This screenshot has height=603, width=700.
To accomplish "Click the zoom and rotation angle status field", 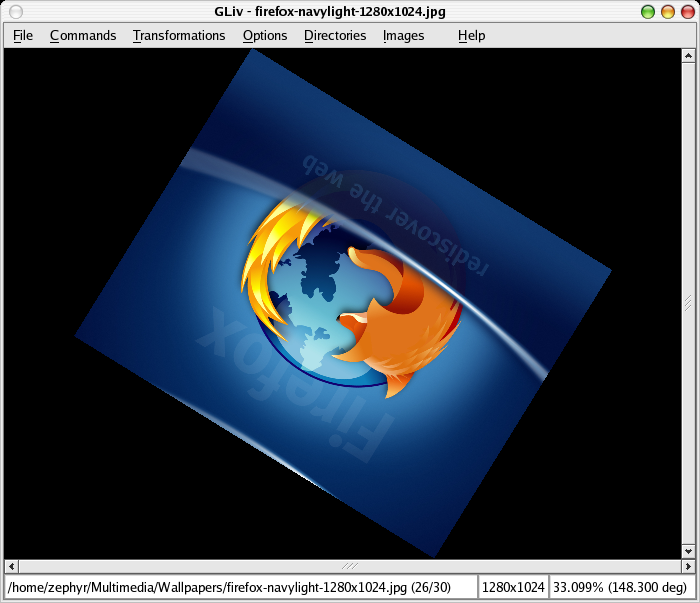I will point(620,587).
